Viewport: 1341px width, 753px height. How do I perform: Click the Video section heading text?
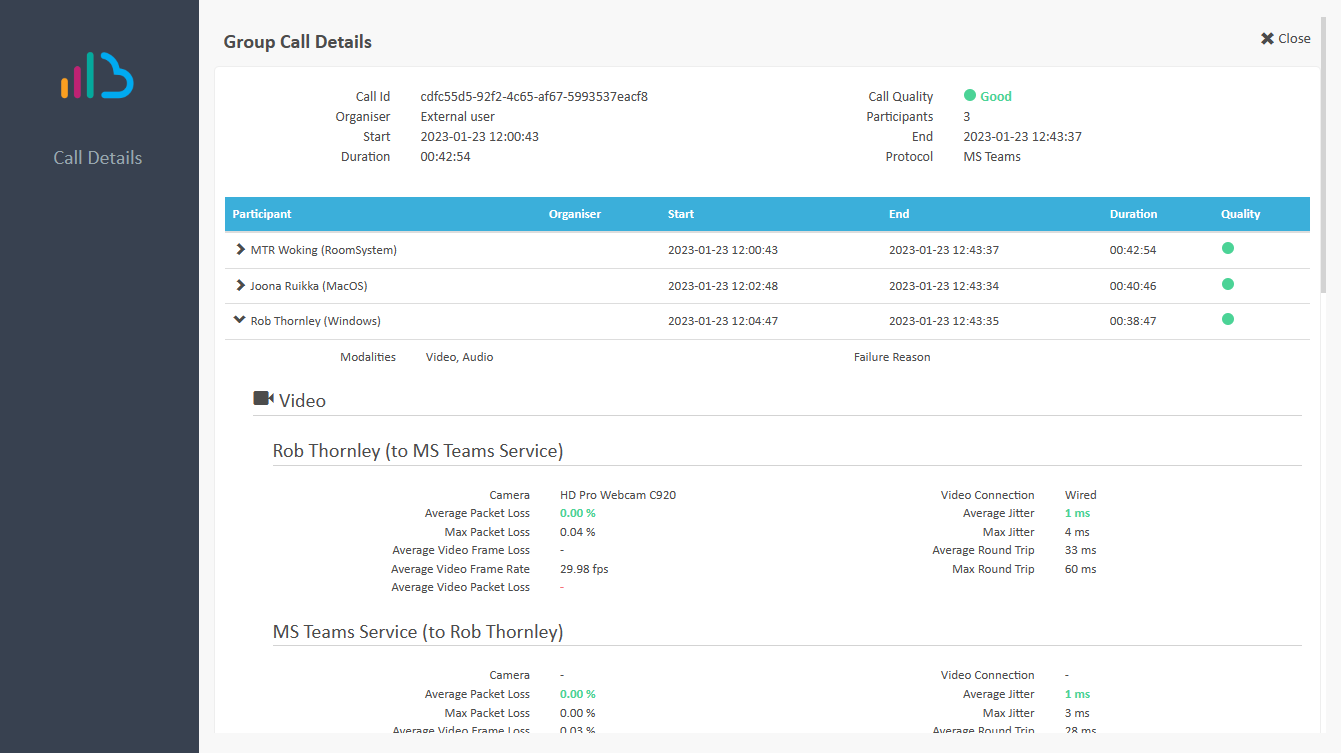(x=302, y=400)
